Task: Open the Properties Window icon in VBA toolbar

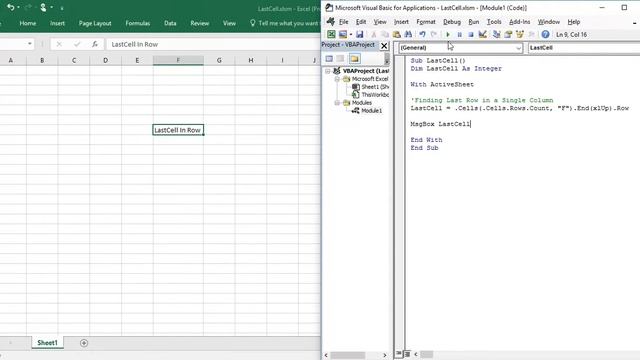Action: point(508,35)
